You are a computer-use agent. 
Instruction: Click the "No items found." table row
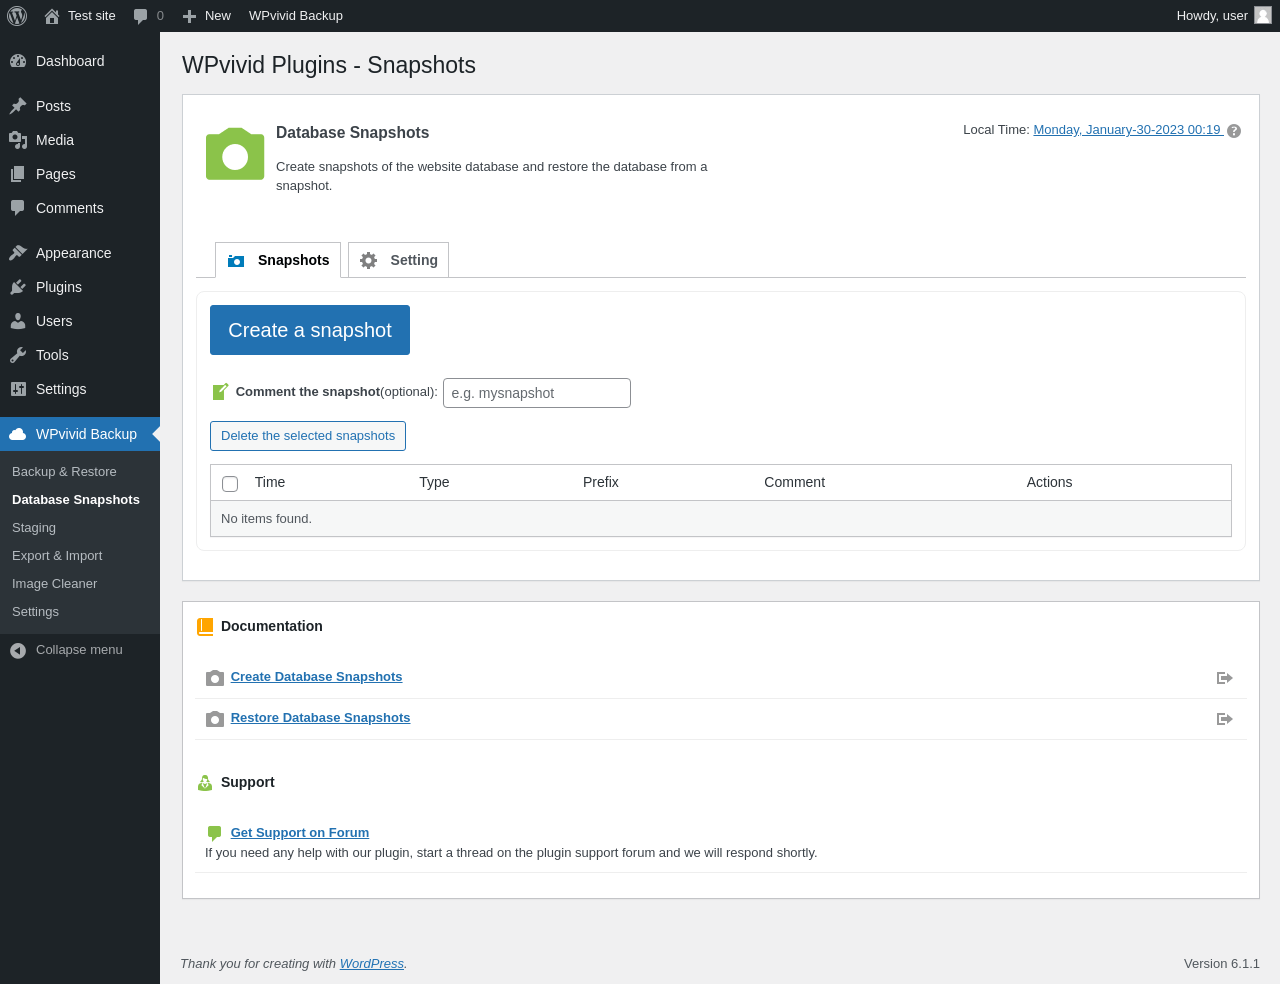point(721,519)
